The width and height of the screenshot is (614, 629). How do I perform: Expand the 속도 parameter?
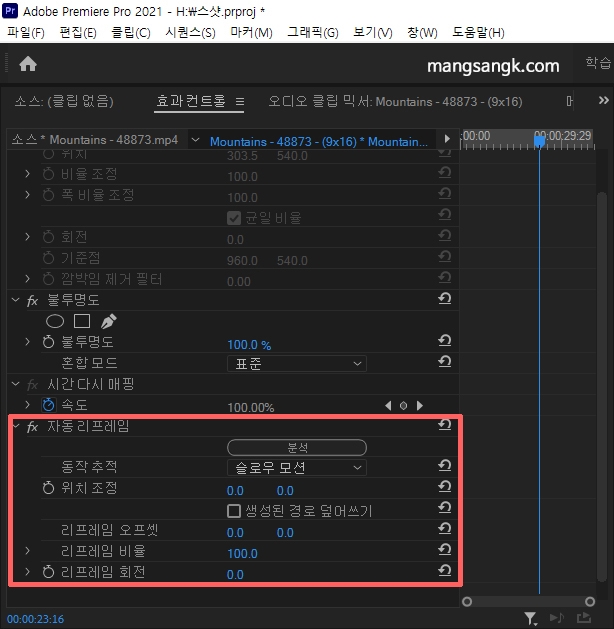(27, 405)
